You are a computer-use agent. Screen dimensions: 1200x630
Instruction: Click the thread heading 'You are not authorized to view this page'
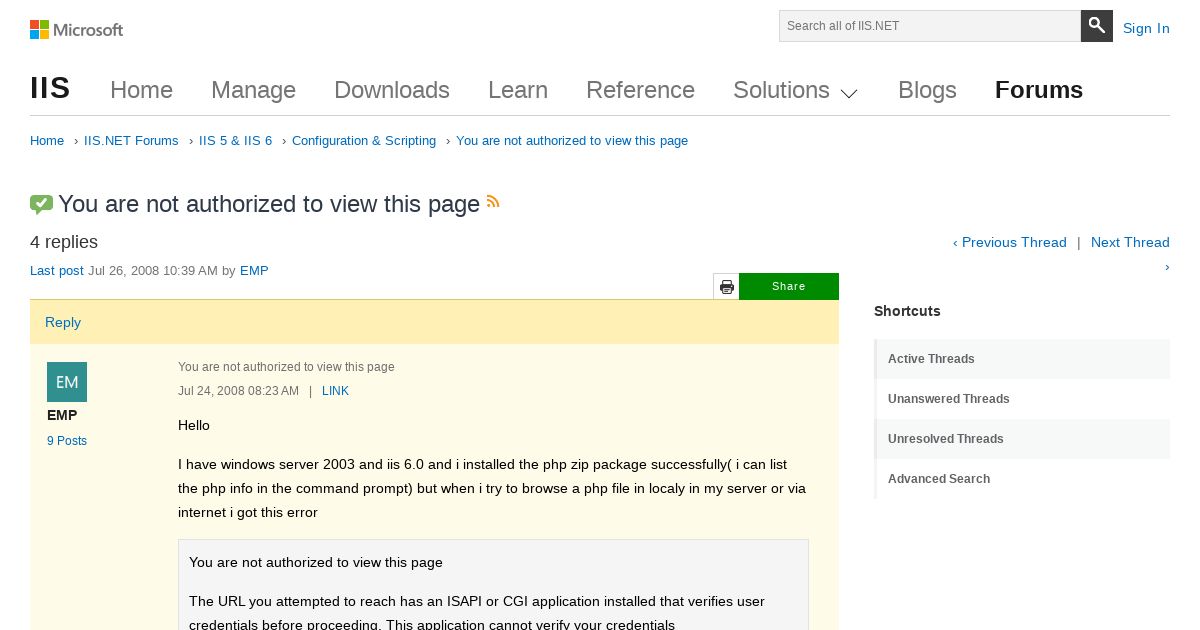point(269,204)
